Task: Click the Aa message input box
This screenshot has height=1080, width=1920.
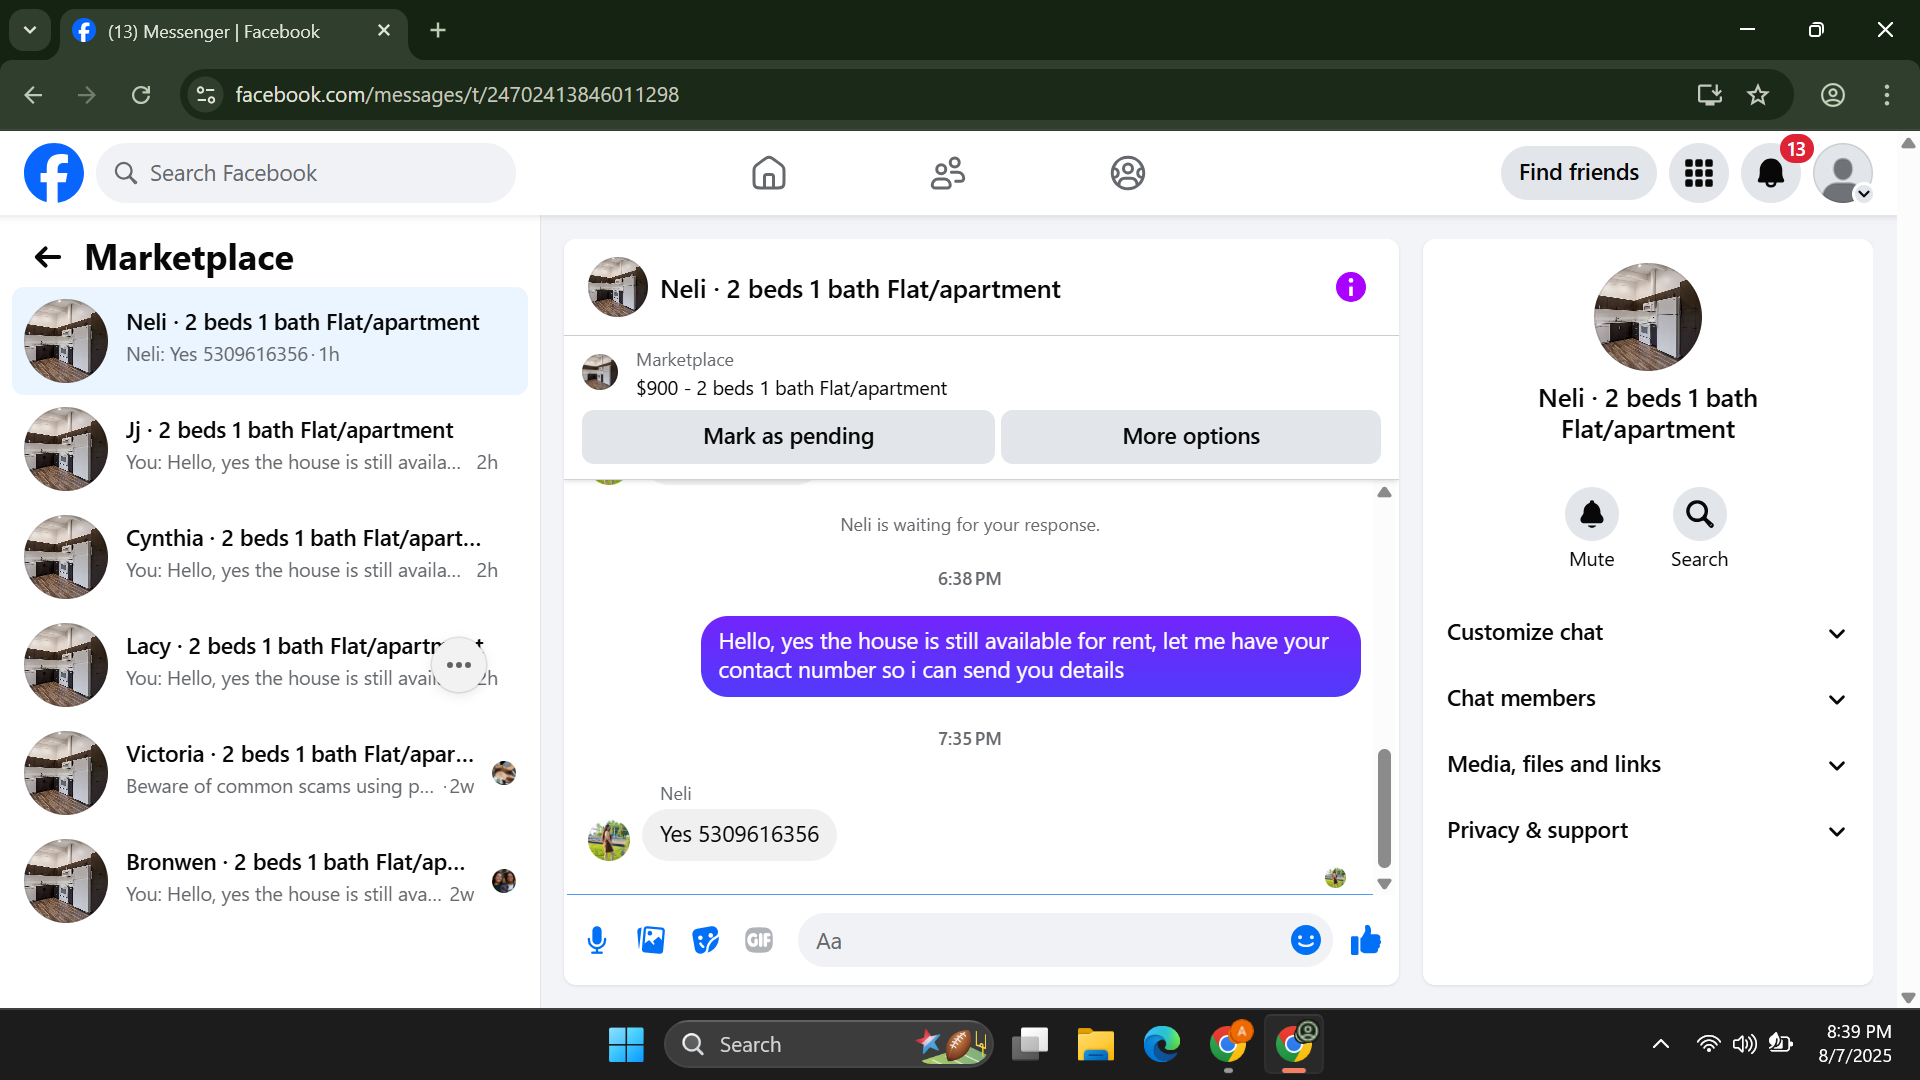Action: click(1050, 941)
